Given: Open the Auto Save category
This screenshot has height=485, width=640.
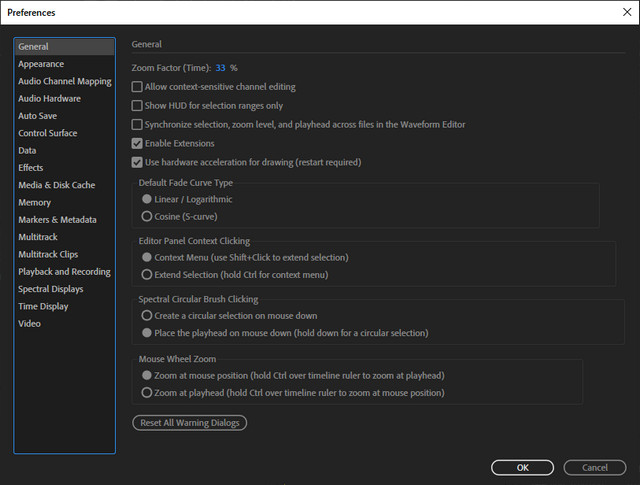Looking at the screenshot, I should pyautogui.click(x=38, y=116).
